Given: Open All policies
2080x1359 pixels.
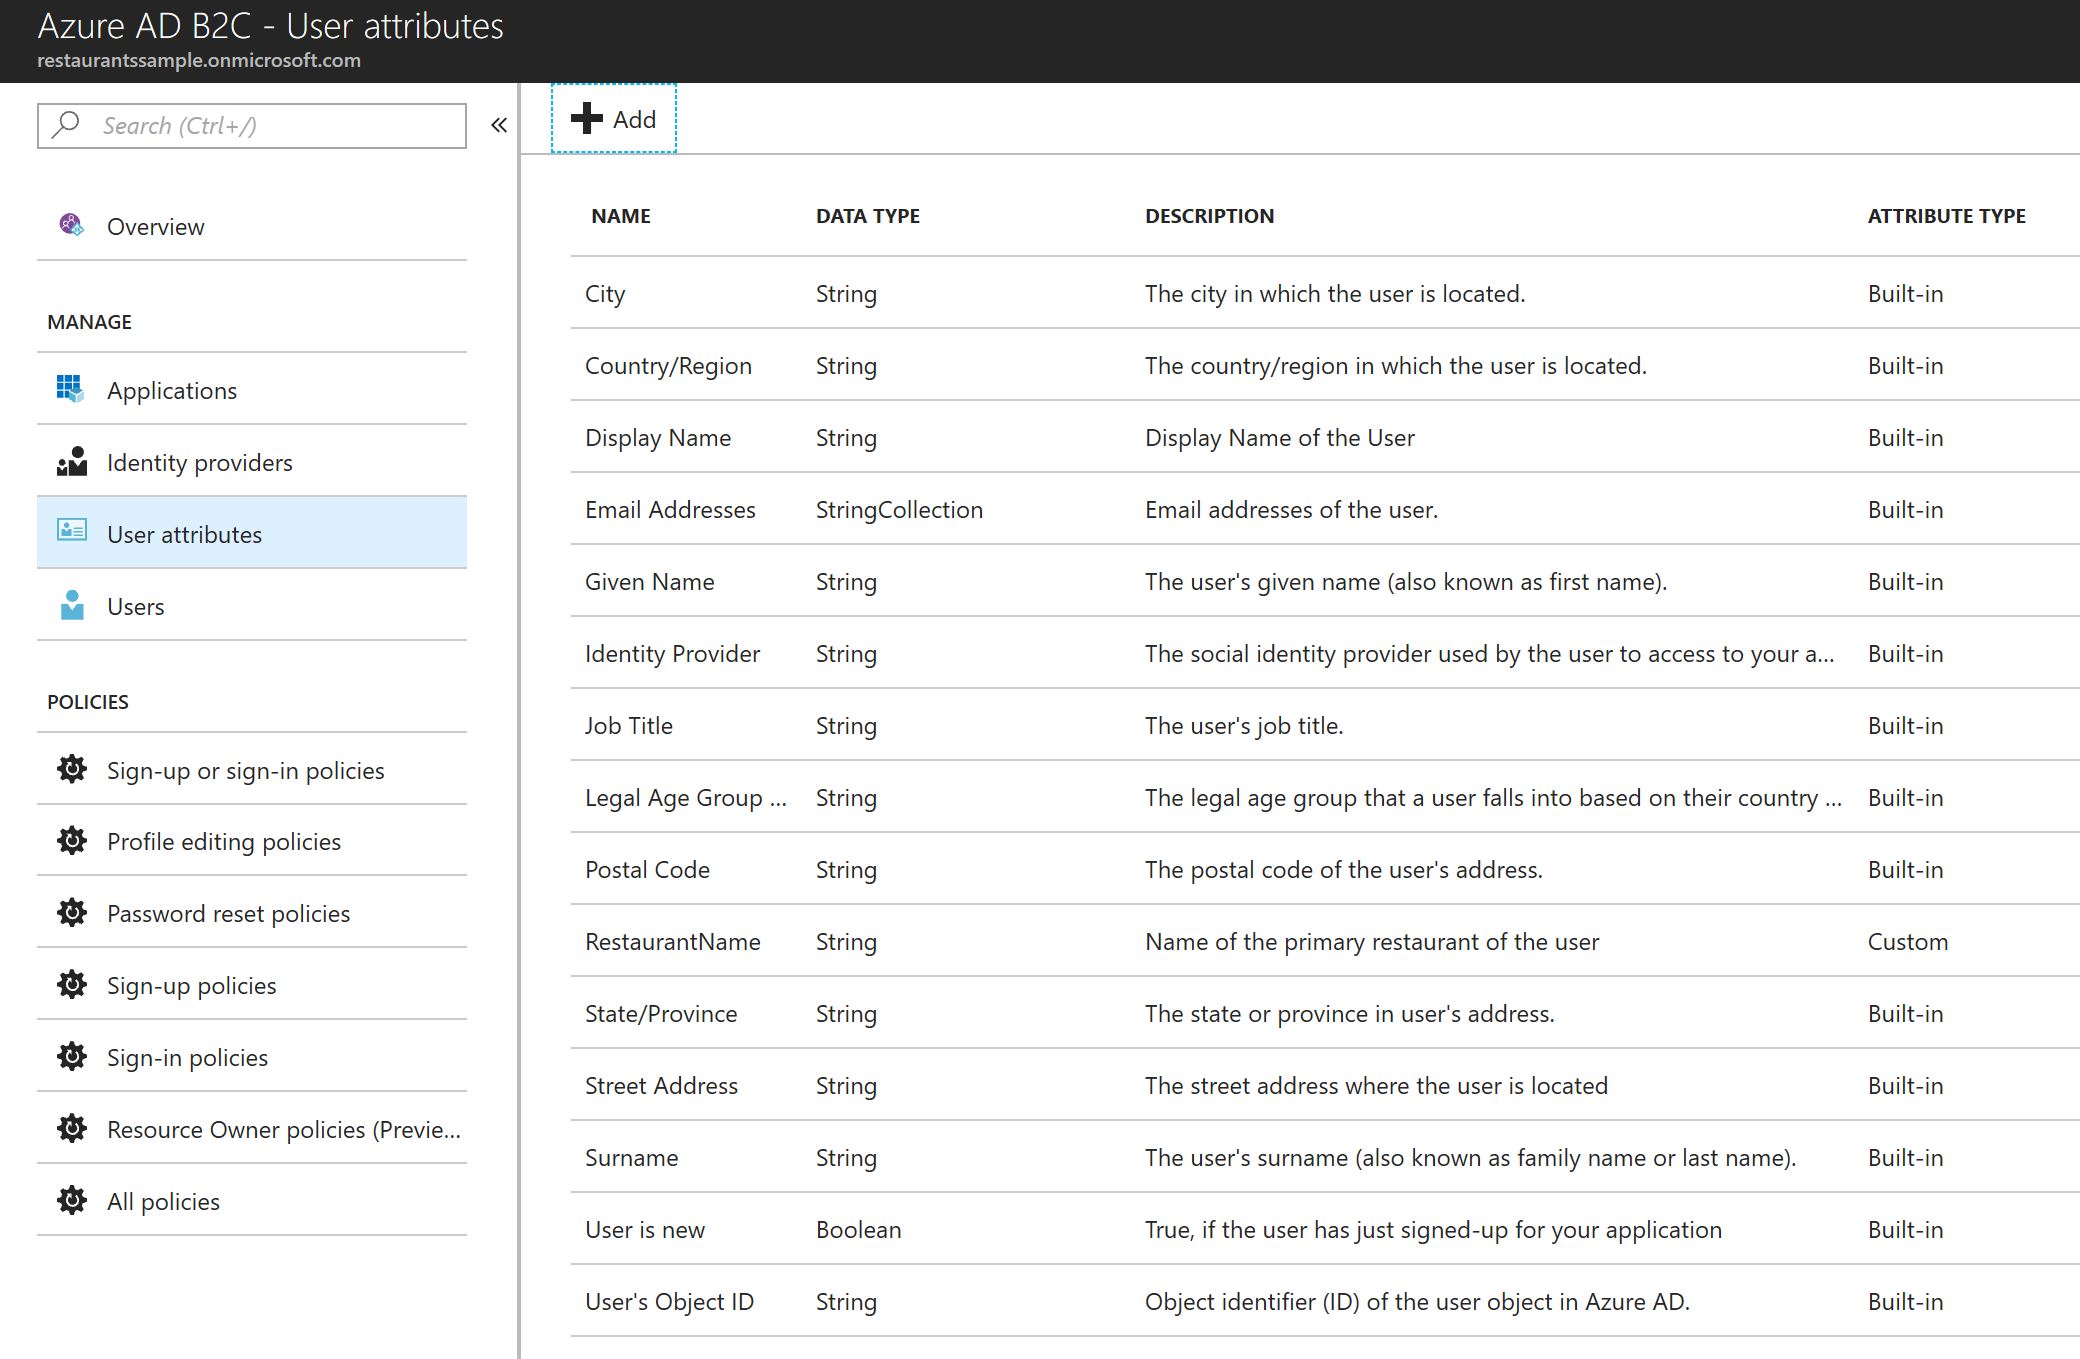Looking at the screenshot, I should pyautogui.click(x=252, y=1201).
